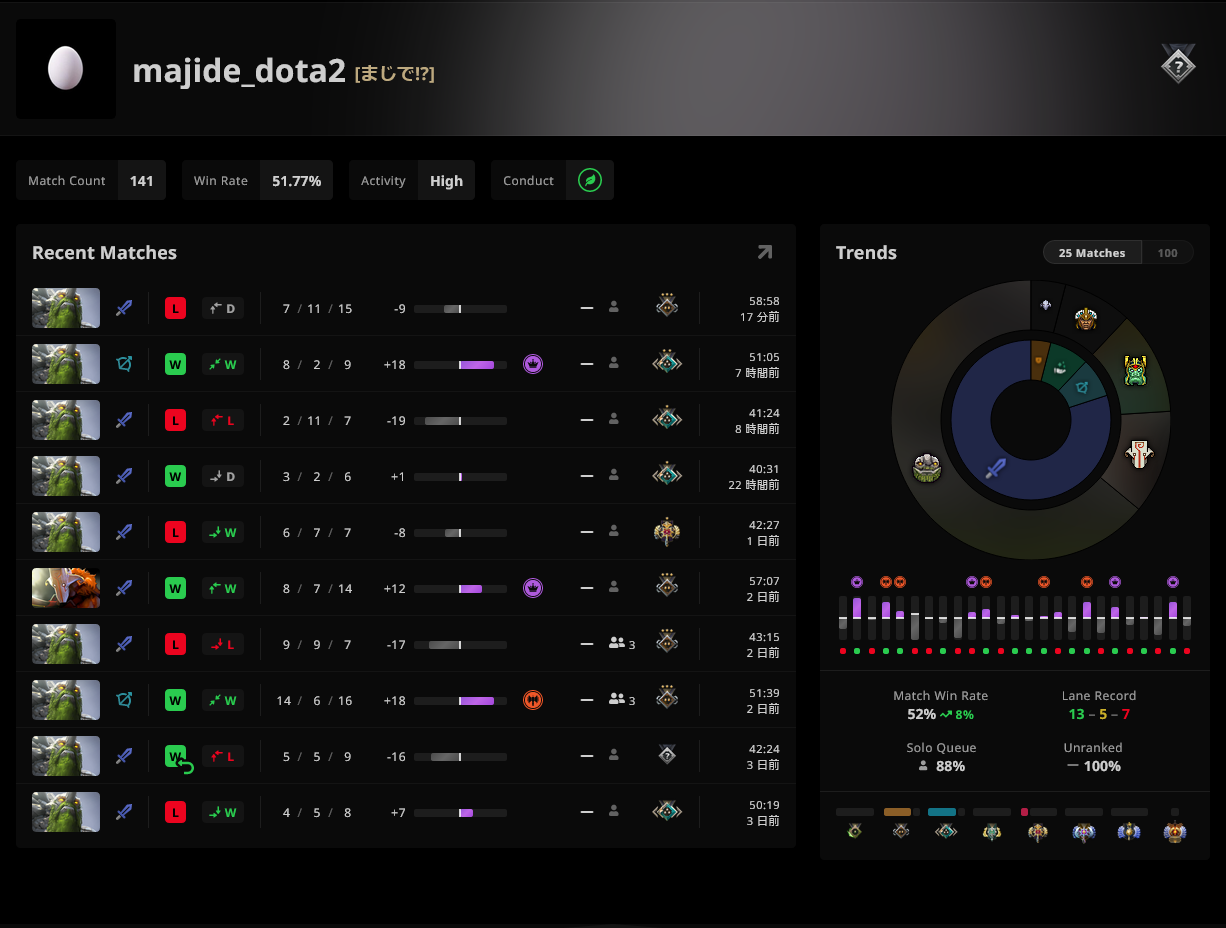Click the brown shield segment icon inside donut
Viewport: 1226px width, 928px height.
[x=1039, y=359]
